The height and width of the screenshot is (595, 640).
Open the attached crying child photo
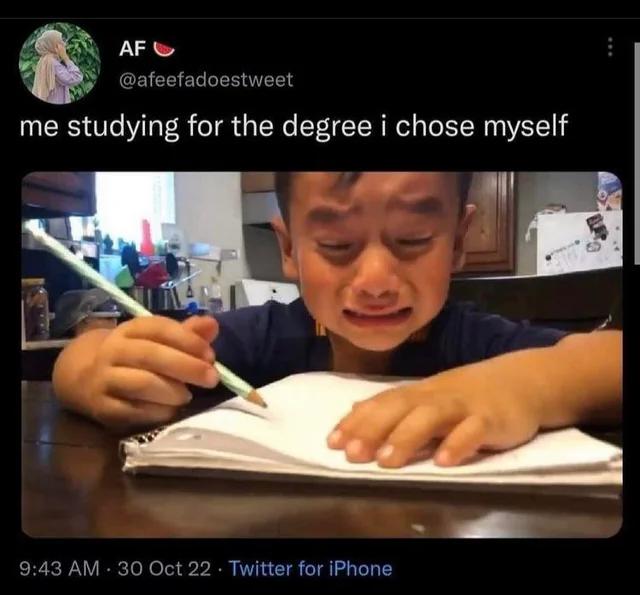tap(322, 354)
